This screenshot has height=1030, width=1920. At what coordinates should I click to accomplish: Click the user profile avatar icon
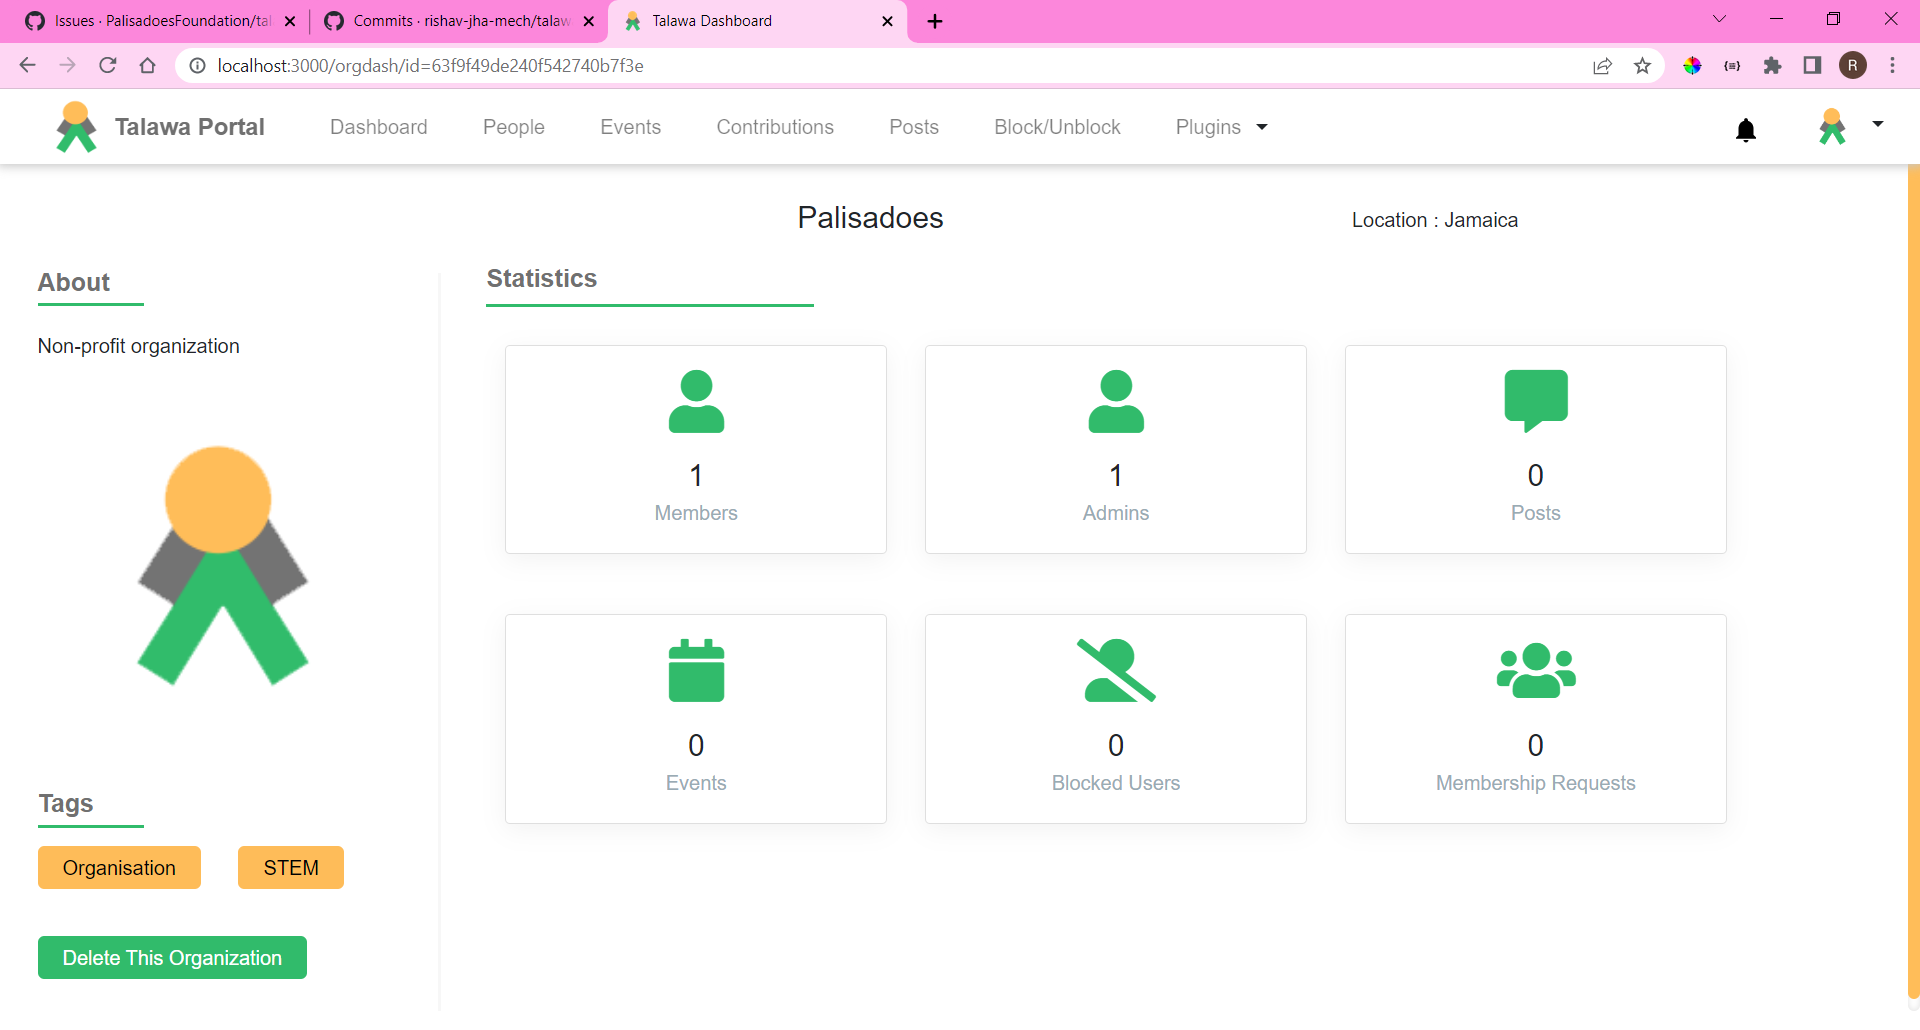pyautogui.click(x=1832, y=127)
